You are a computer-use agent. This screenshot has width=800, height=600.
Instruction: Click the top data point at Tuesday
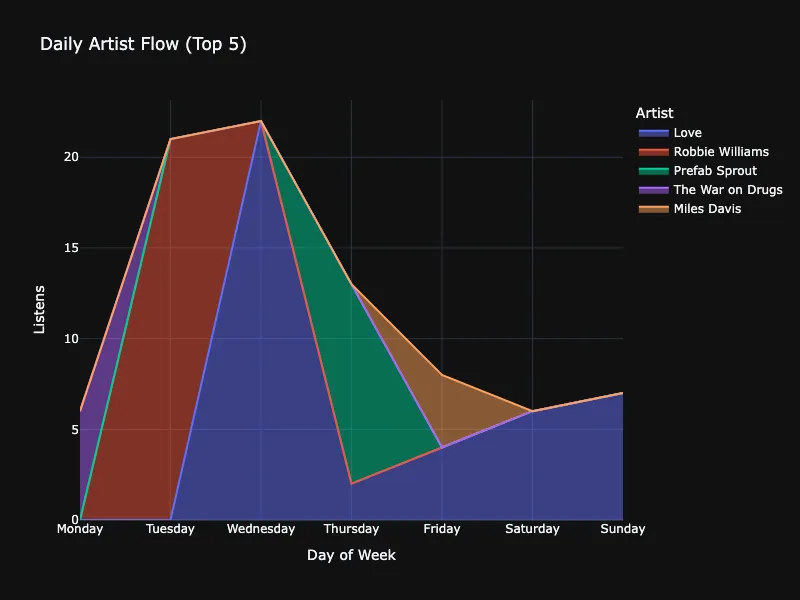171,139
